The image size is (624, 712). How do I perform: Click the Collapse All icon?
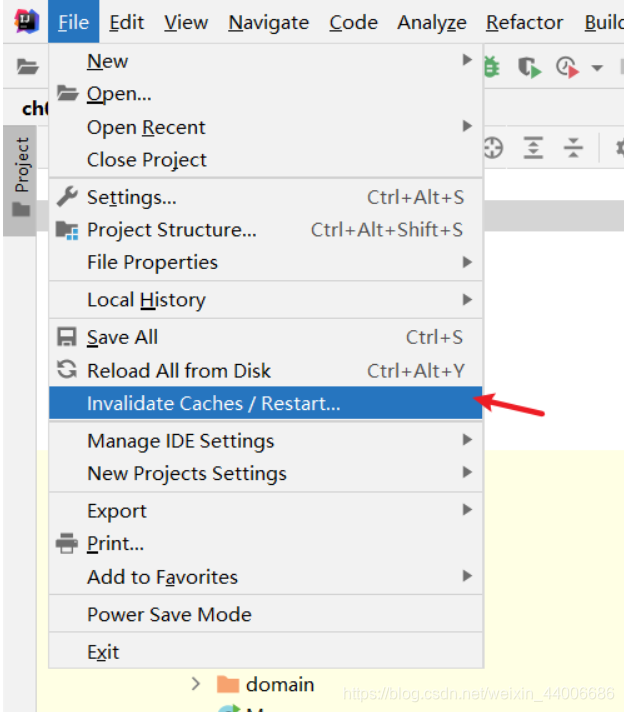point(573,148)
